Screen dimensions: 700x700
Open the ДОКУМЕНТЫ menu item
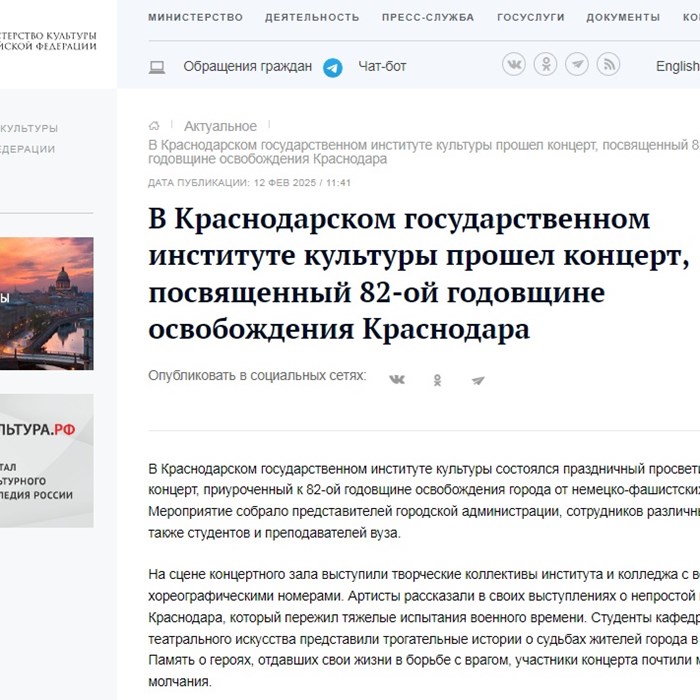tap(623, 17)
